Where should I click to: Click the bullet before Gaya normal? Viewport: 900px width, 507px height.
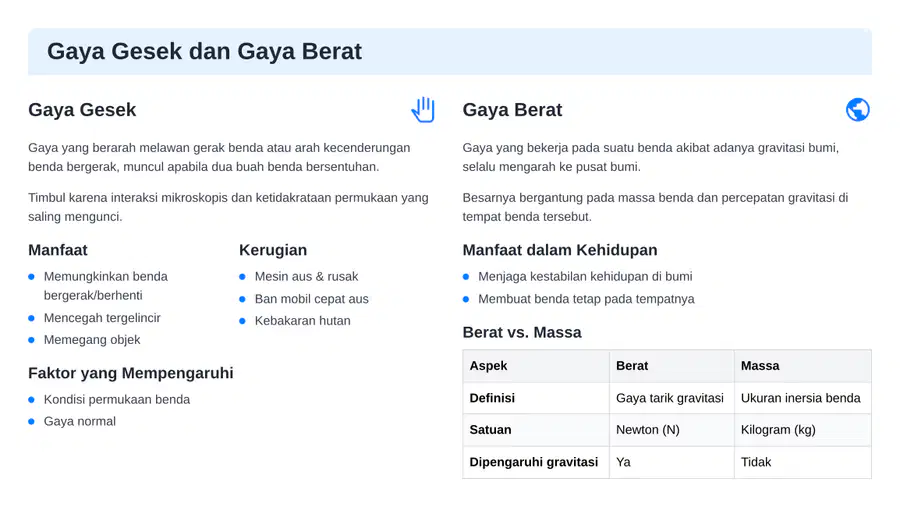(x=32, y=421)
